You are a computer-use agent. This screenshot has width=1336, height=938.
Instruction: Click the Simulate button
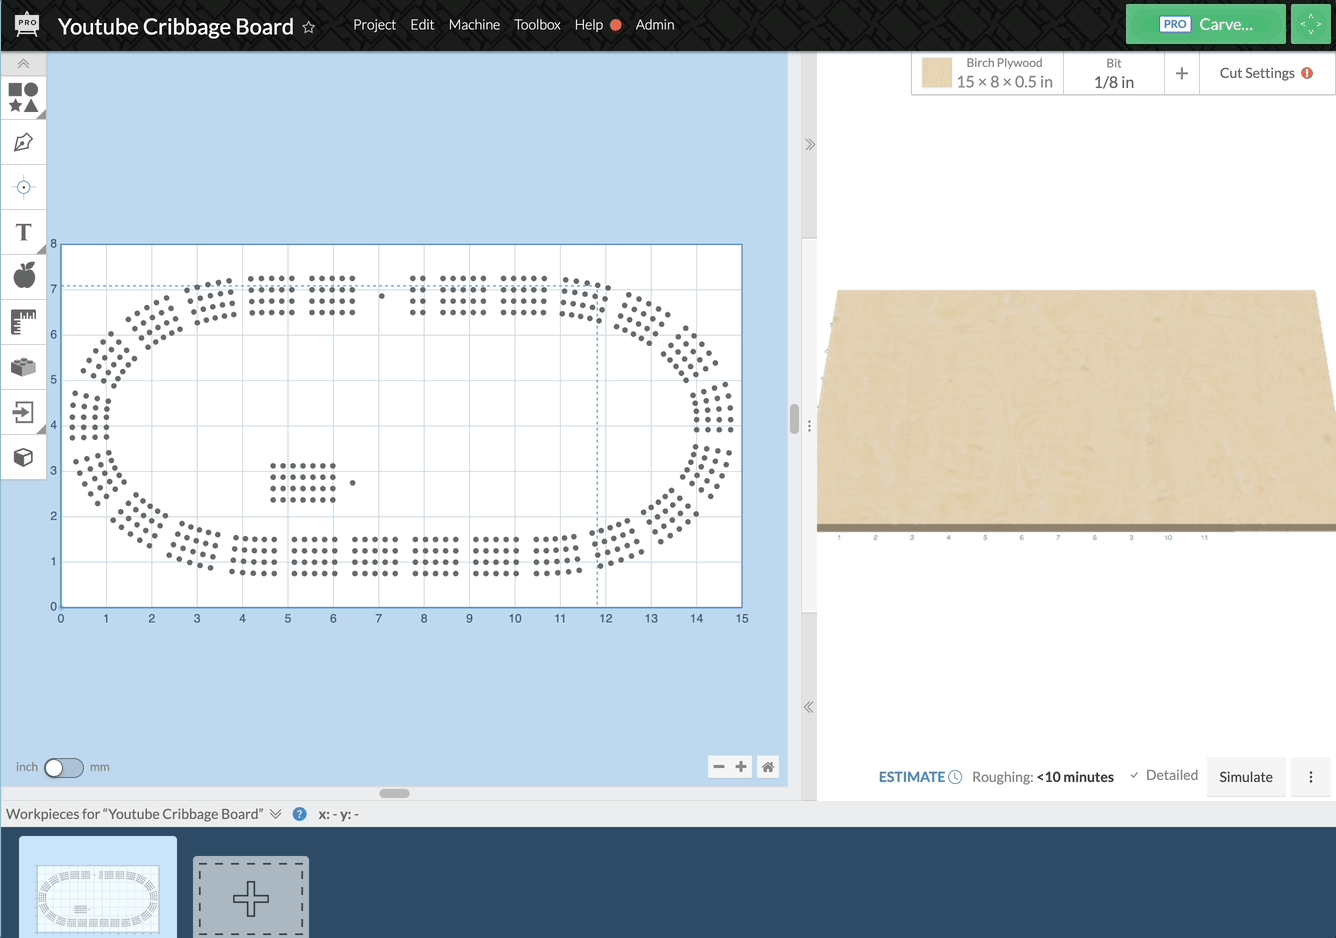click(x=1245, y=777)
